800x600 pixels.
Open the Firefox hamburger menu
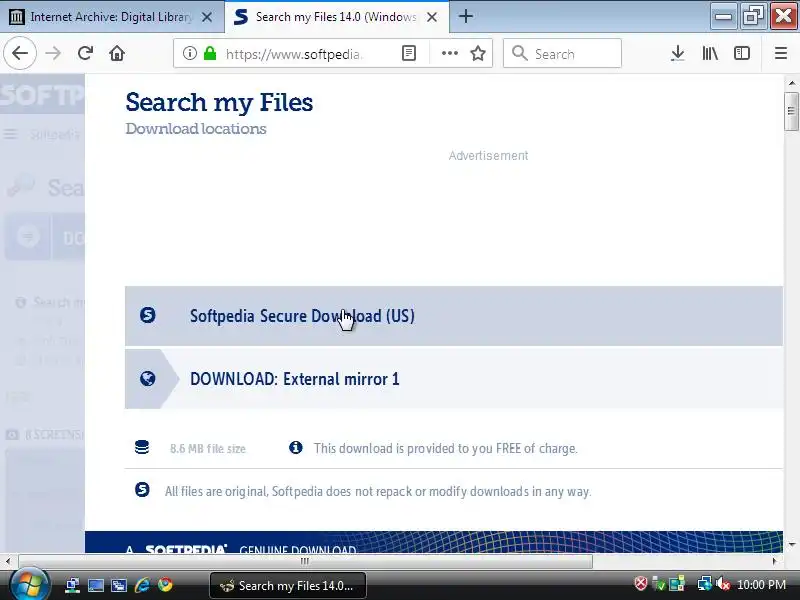[781, 53]
